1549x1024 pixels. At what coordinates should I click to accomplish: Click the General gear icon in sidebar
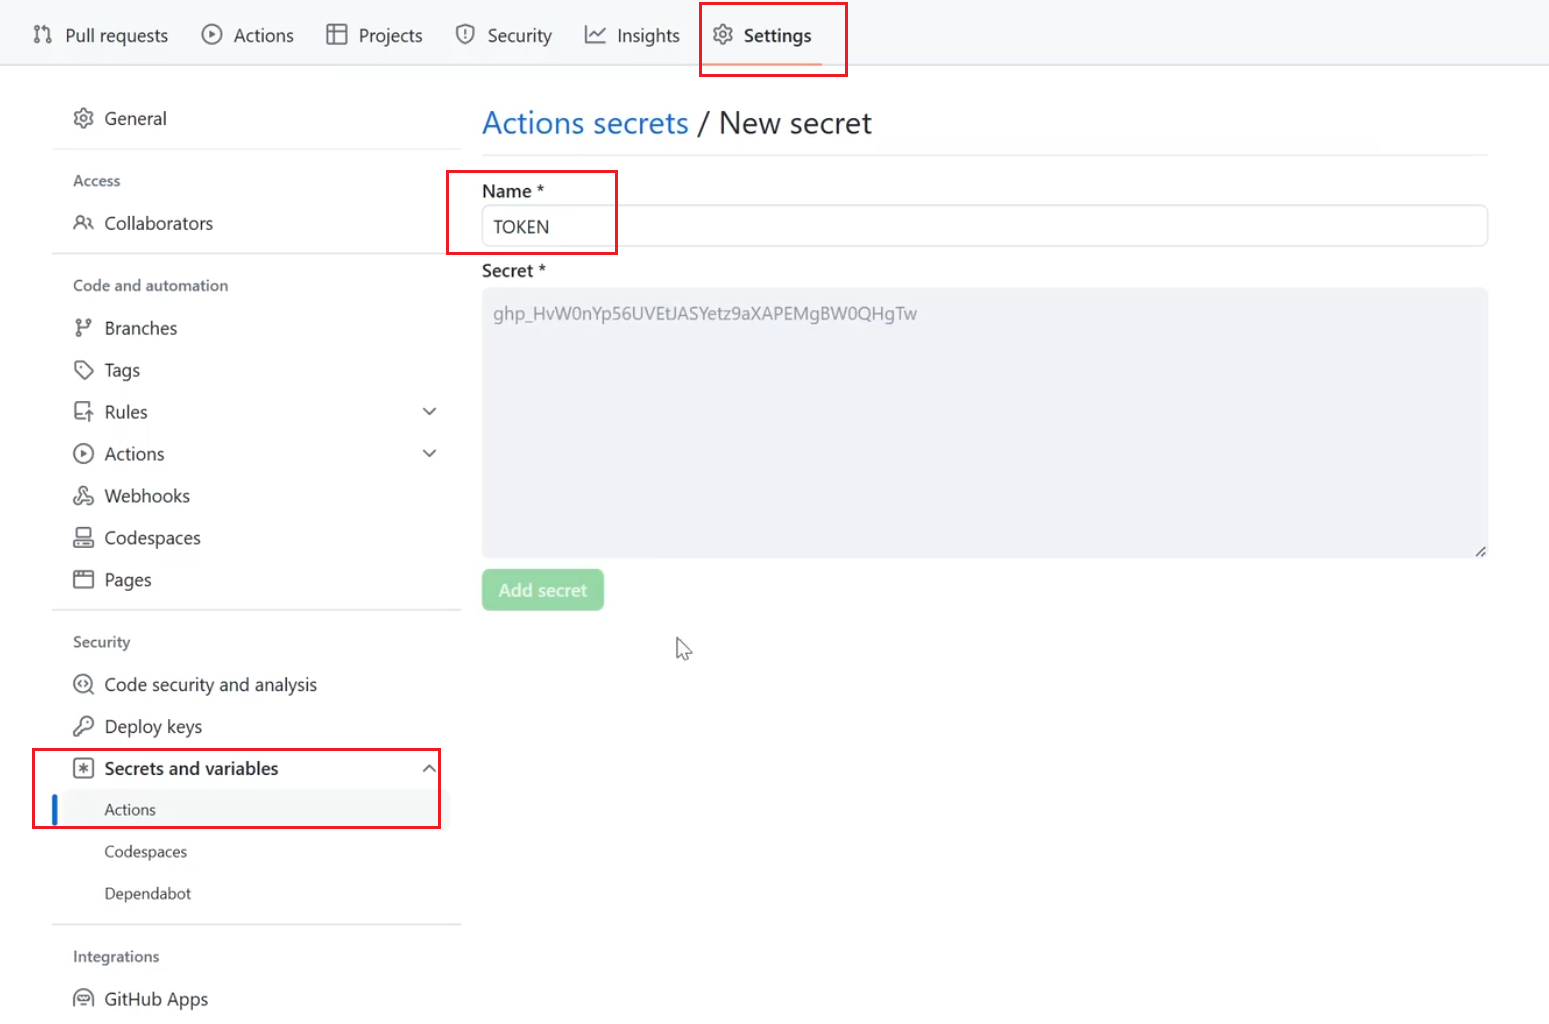coord(83,119)
